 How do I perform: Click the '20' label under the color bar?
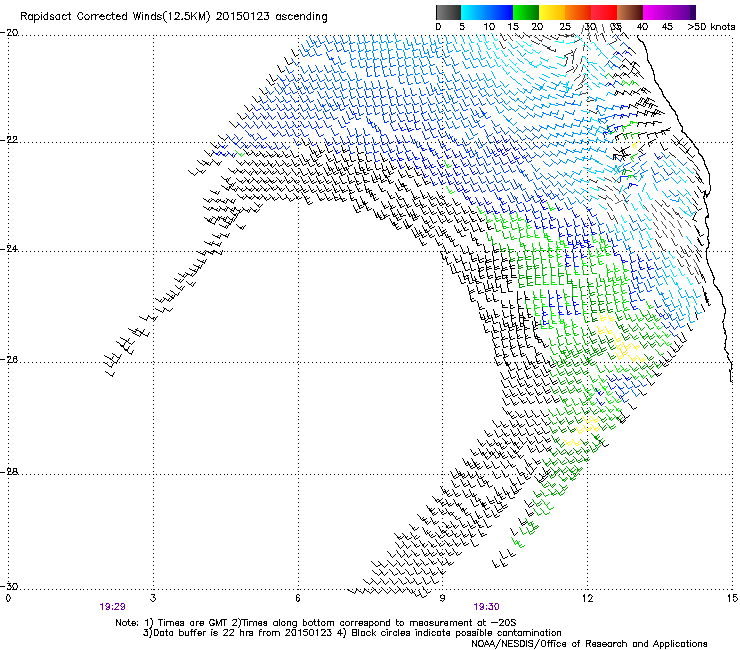pos(537,27)
